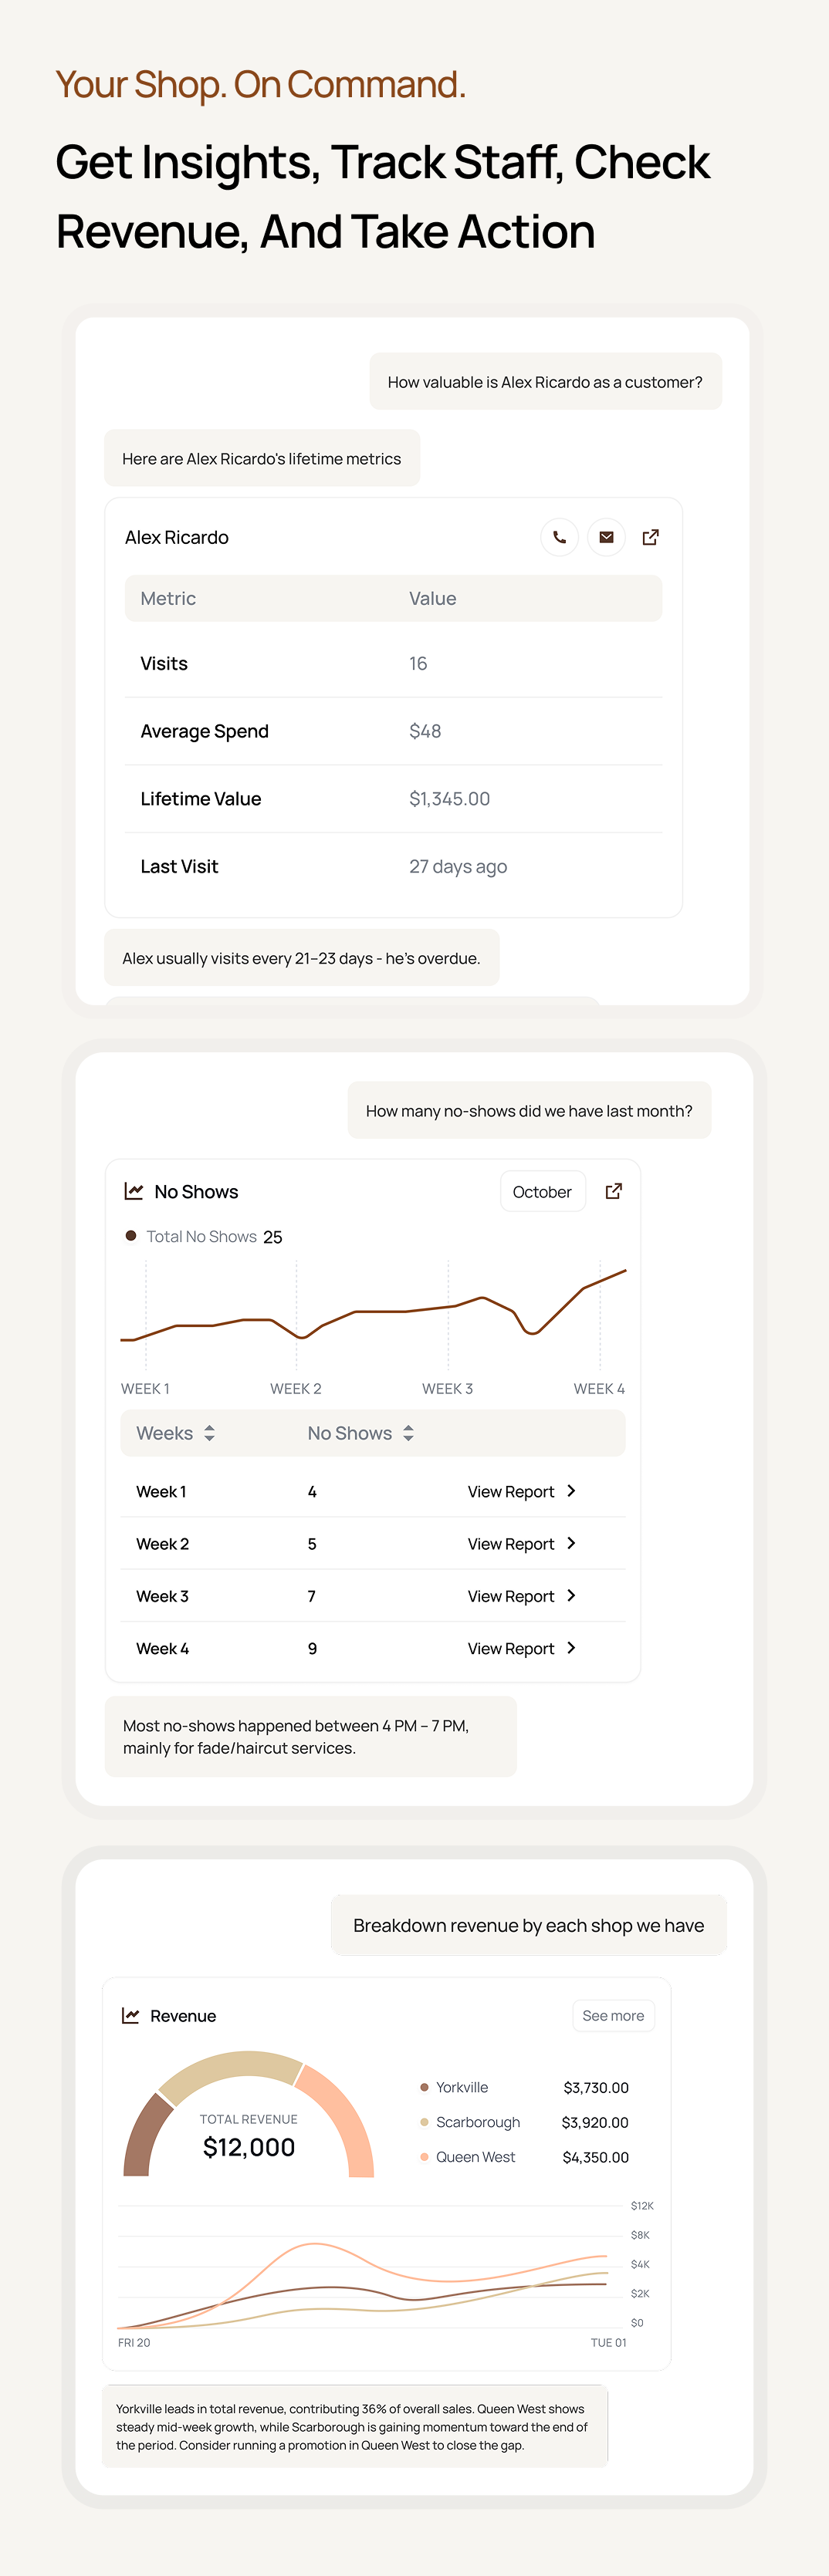The height and width of the screenshot is (2576, 829).
Task: Open the October month selector
Action: (x=542, y=1191)
